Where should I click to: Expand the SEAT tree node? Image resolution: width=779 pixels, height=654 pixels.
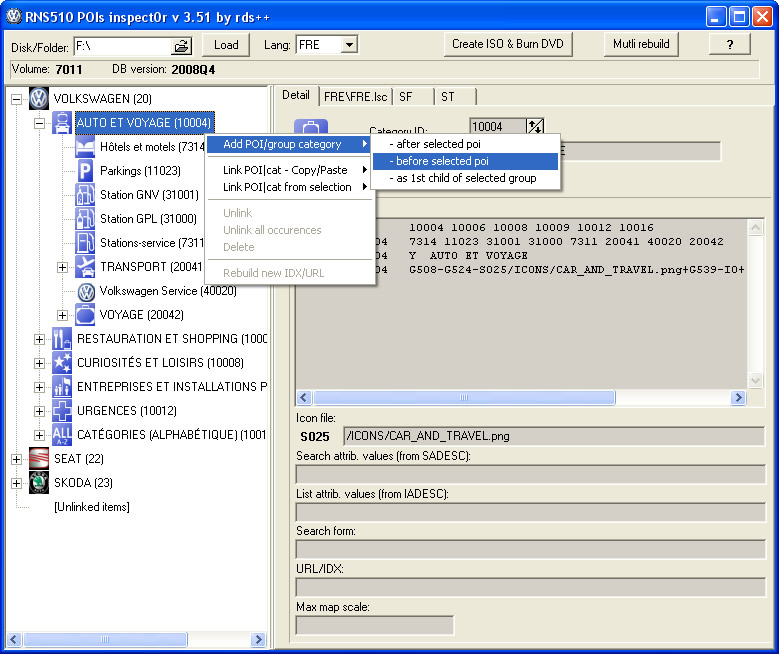pos(16,459)
